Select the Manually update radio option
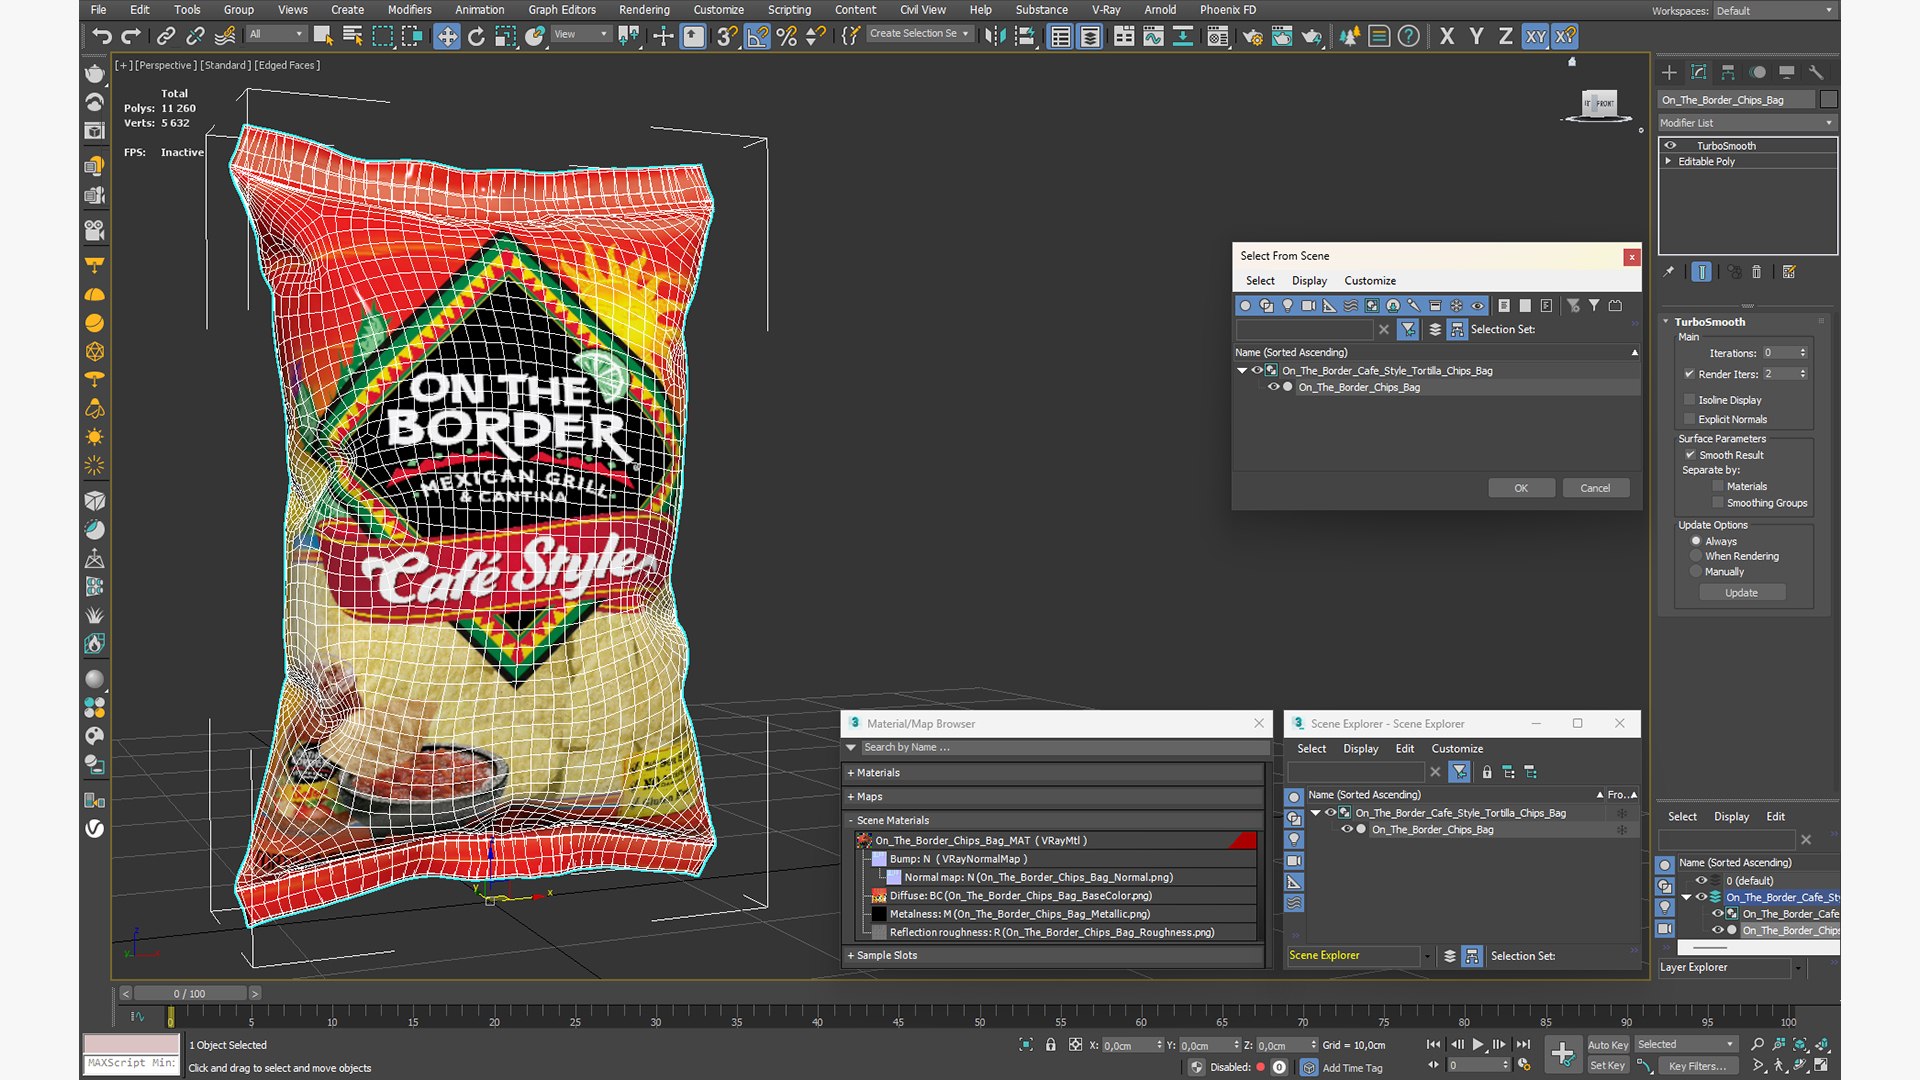Screen dimensions: 1920x1080 click(1696, 572)
